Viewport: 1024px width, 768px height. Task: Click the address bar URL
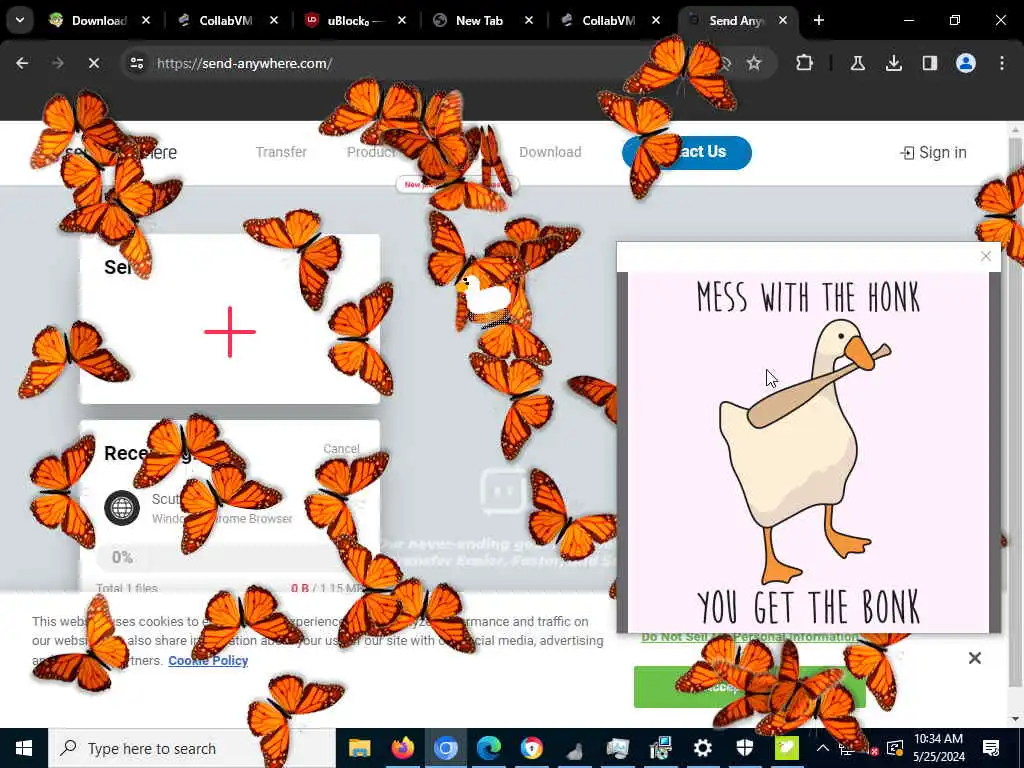pyautogui.click(x=244, y=63)
